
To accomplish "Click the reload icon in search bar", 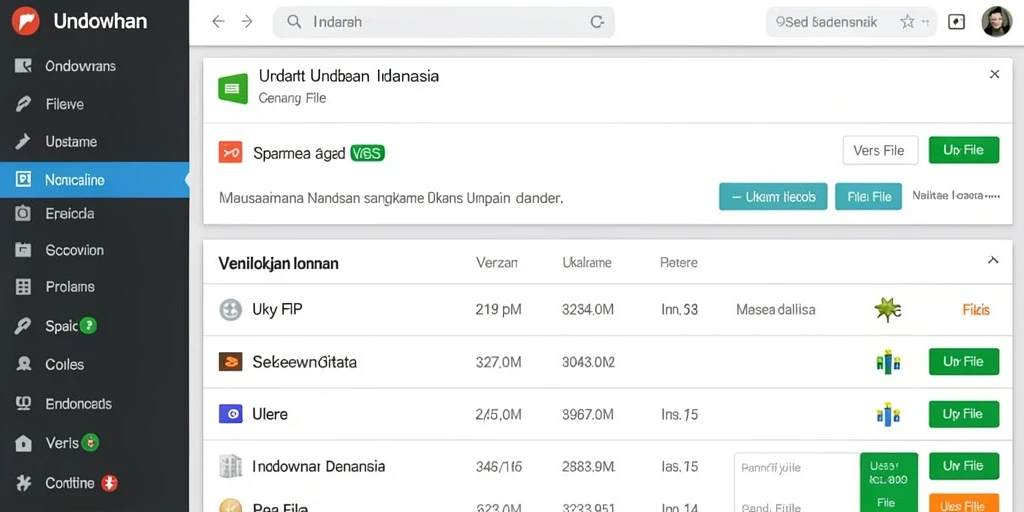I will pos(597,22).
